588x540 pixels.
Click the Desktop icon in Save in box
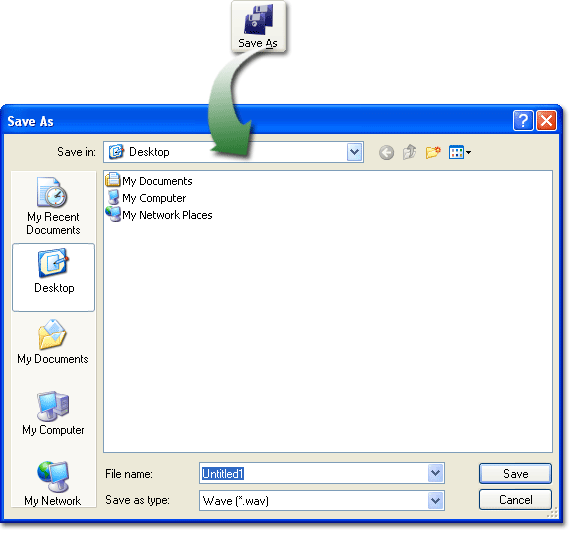(x=116, y=152)
